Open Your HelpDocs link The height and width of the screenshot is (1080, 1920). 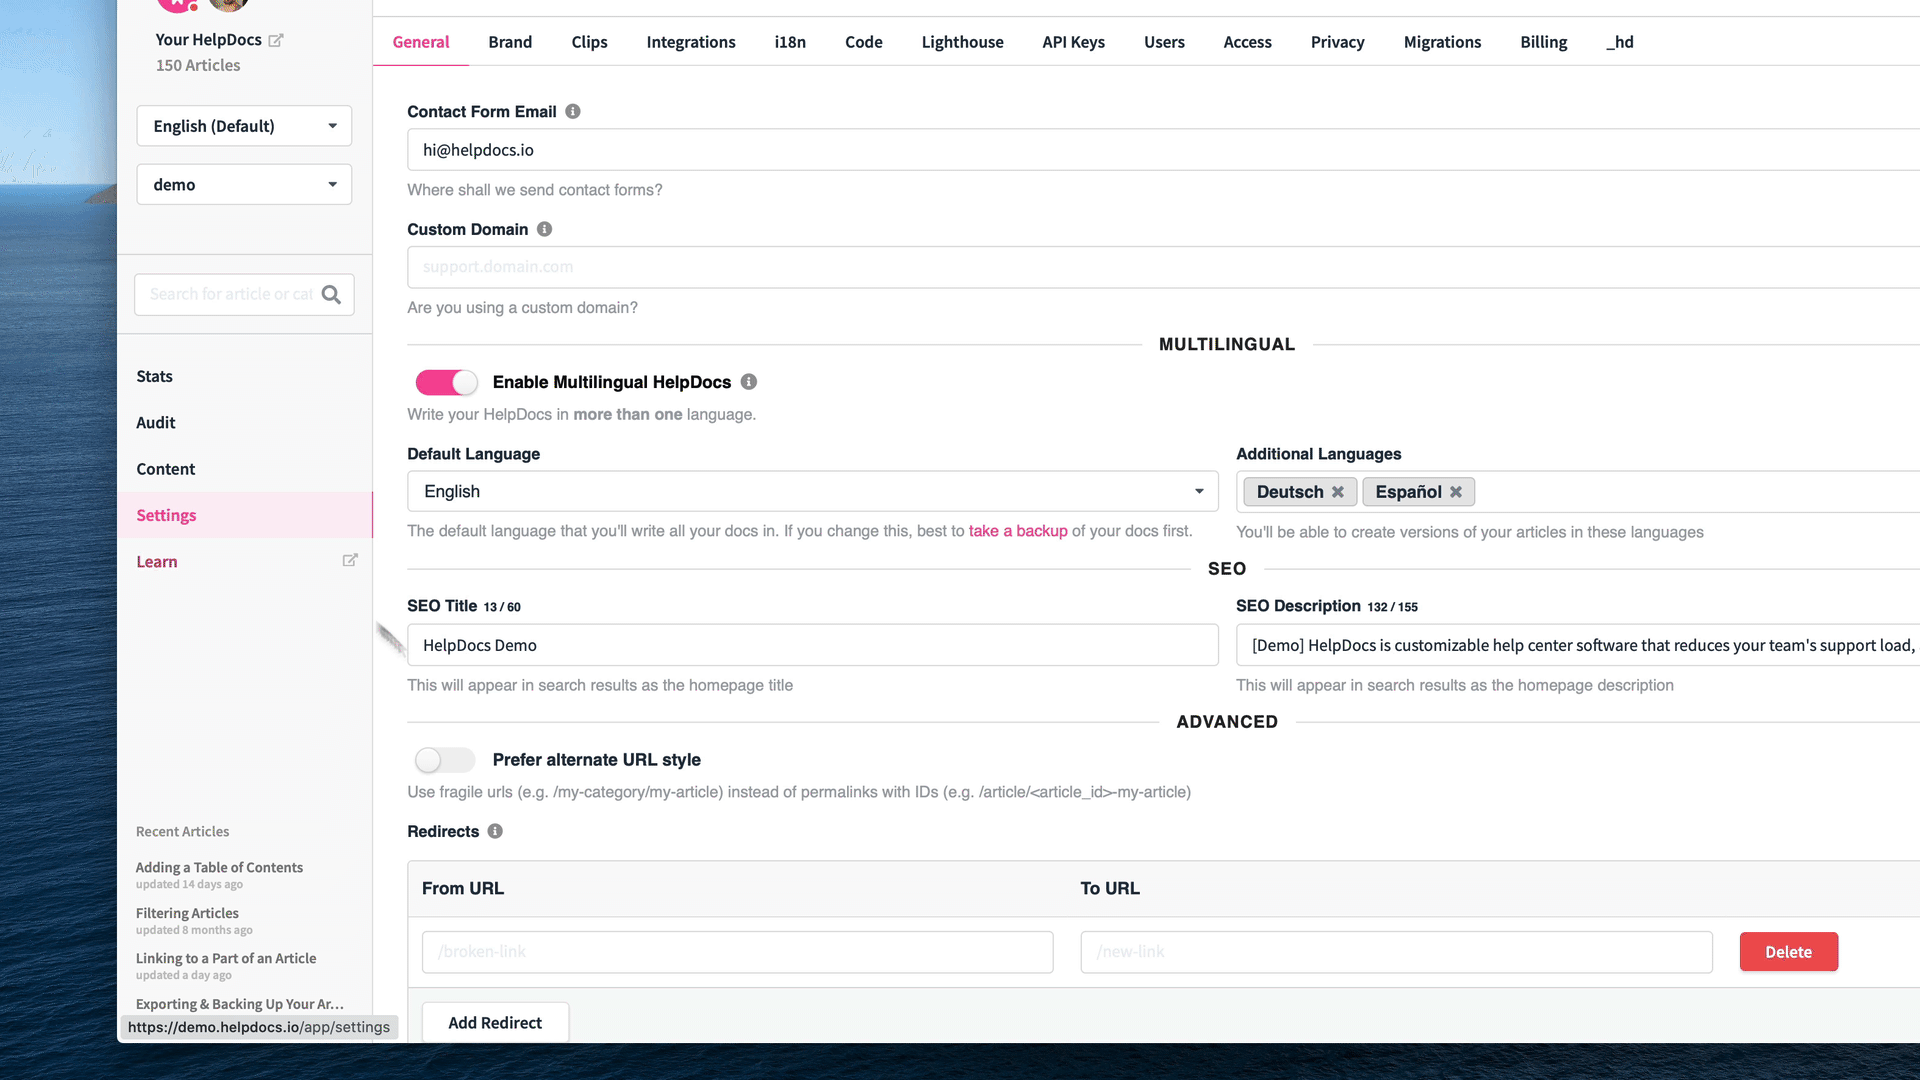208,40
